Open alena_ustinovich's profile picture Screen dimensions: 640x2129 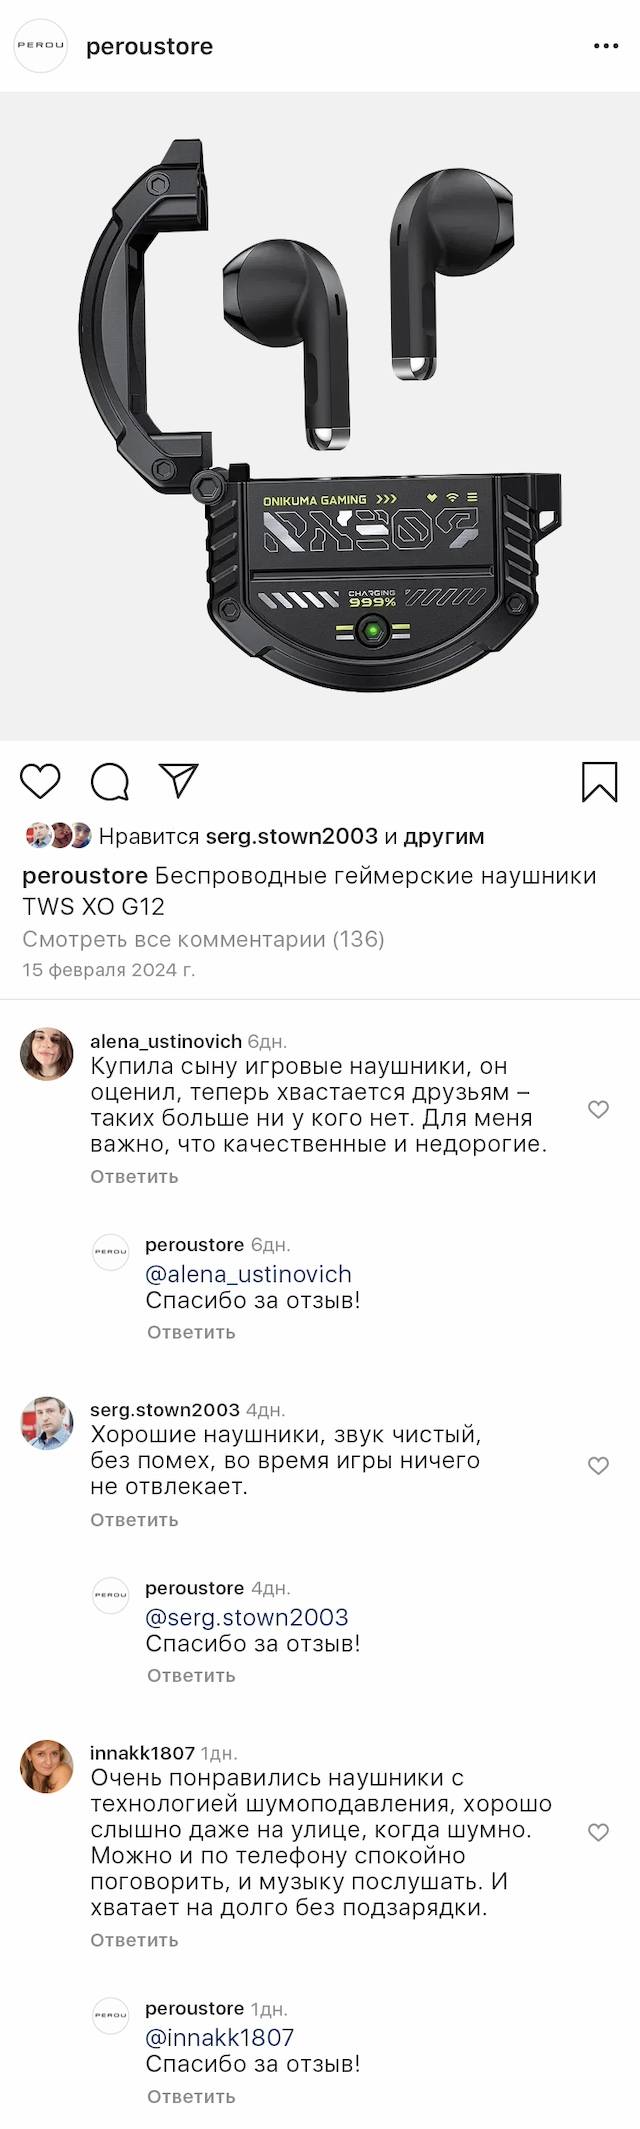[47, 1054]
